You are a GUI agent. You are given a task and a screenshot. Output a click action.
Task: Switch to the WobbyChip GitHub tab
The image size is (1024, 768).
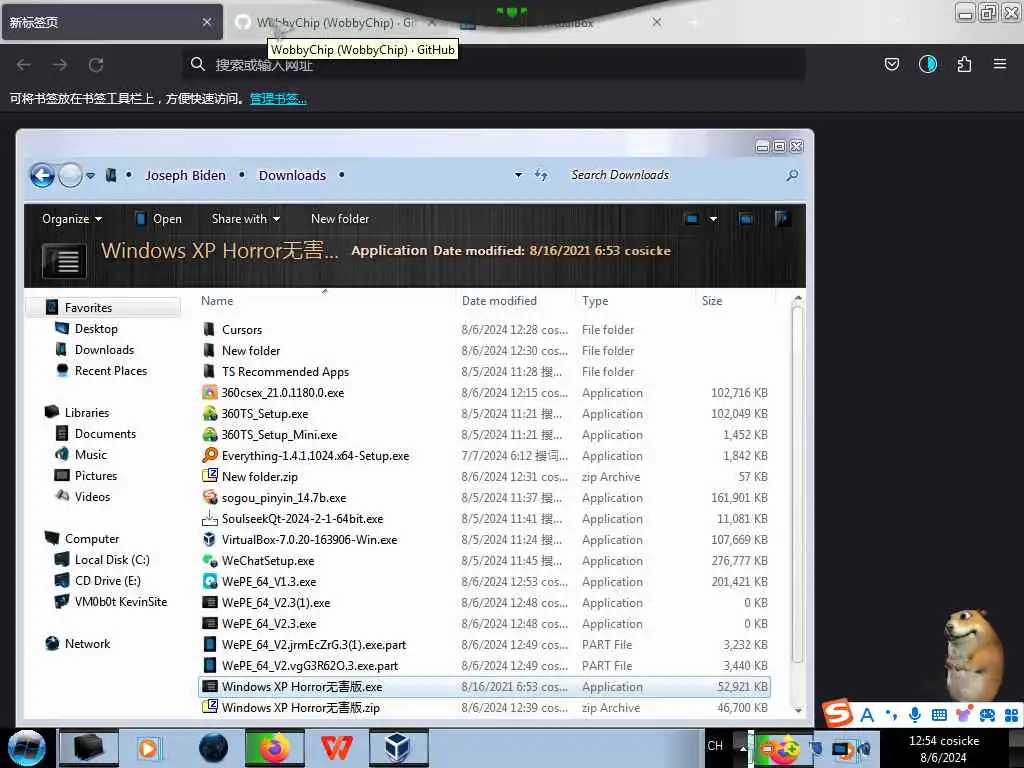336,22
